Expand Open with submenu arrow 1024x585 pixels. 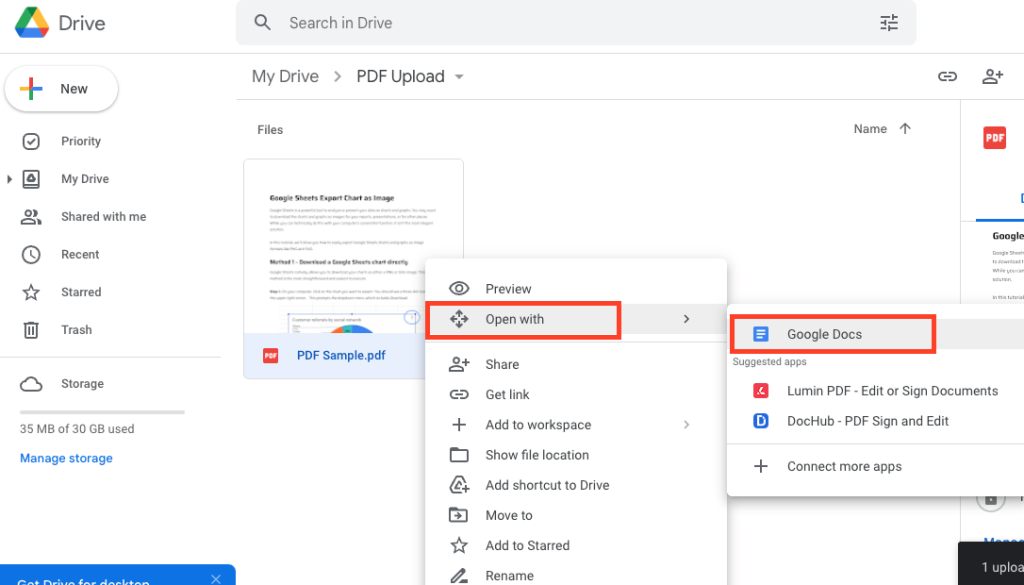click(686, 319)
